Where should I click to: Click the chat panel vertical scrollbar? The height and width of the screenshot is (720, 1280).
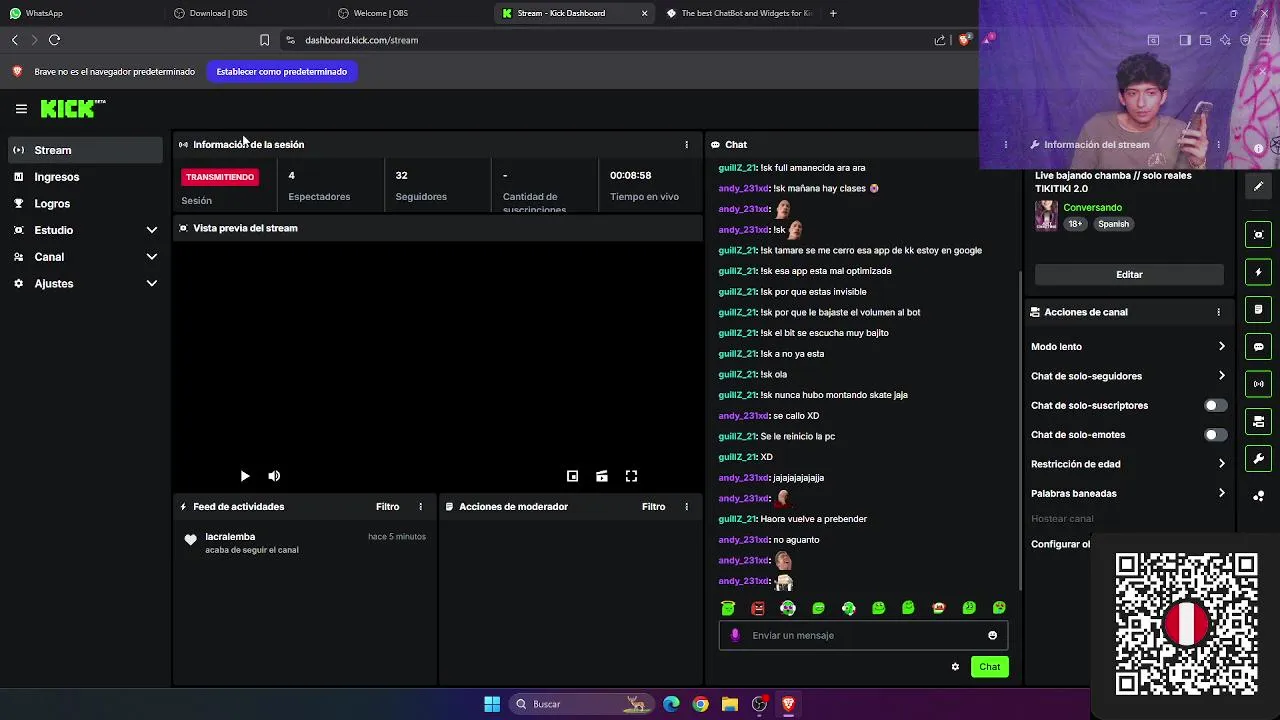[1020, 430]
